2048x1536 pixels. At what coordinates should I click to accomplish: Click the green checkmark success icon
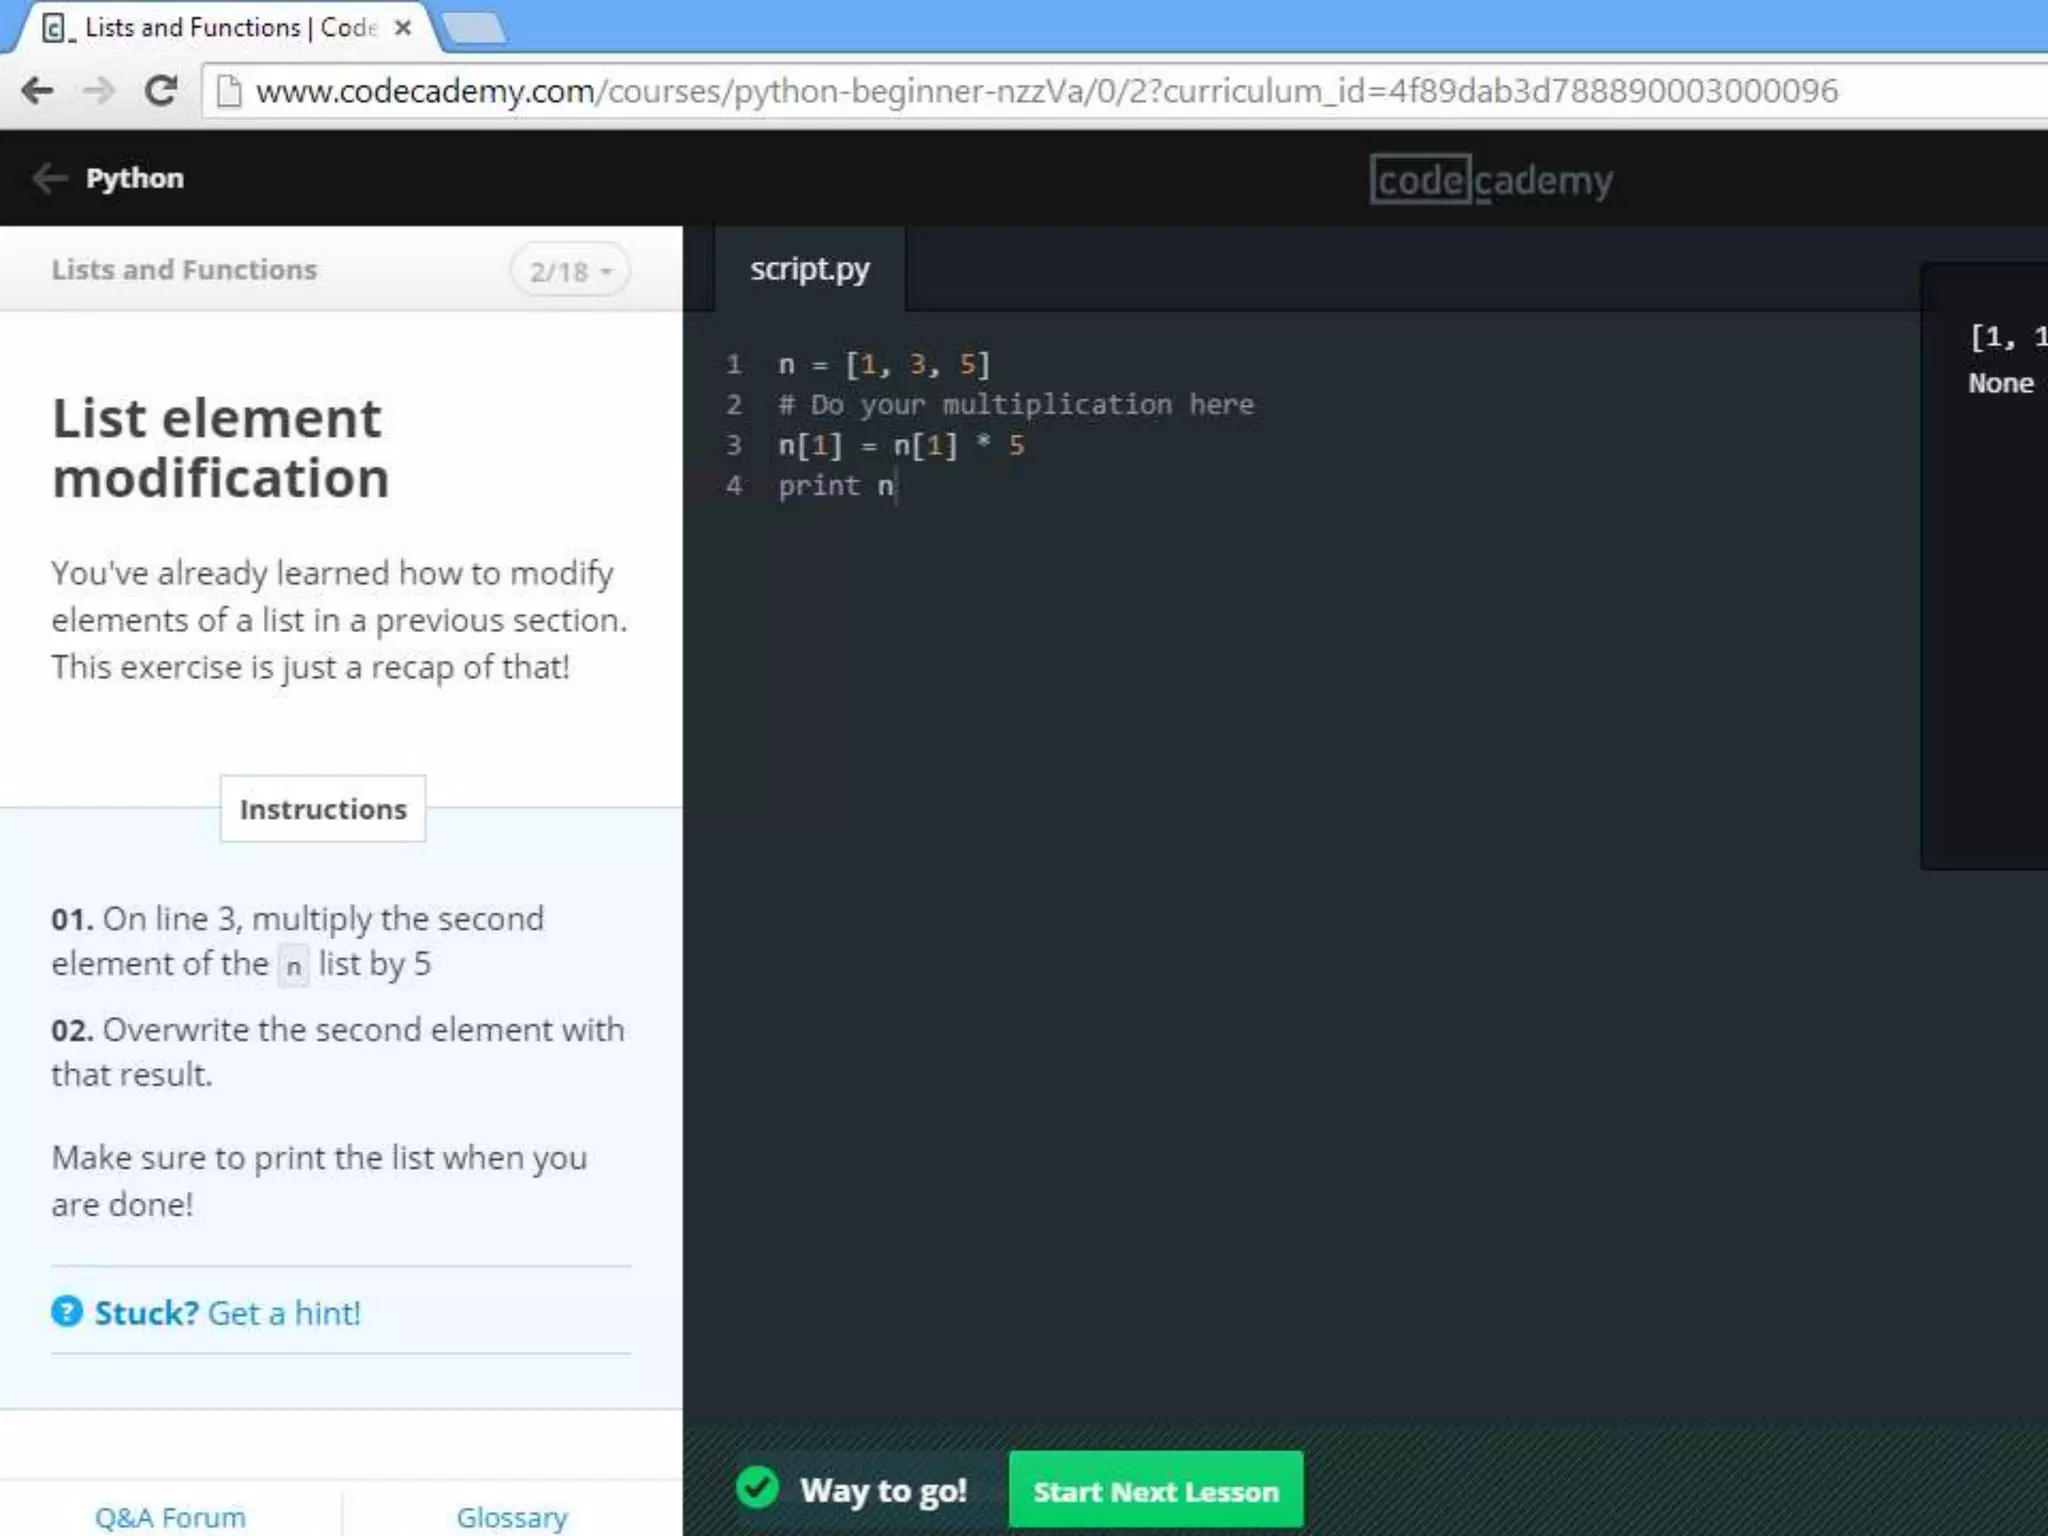tap(757, 1488)
